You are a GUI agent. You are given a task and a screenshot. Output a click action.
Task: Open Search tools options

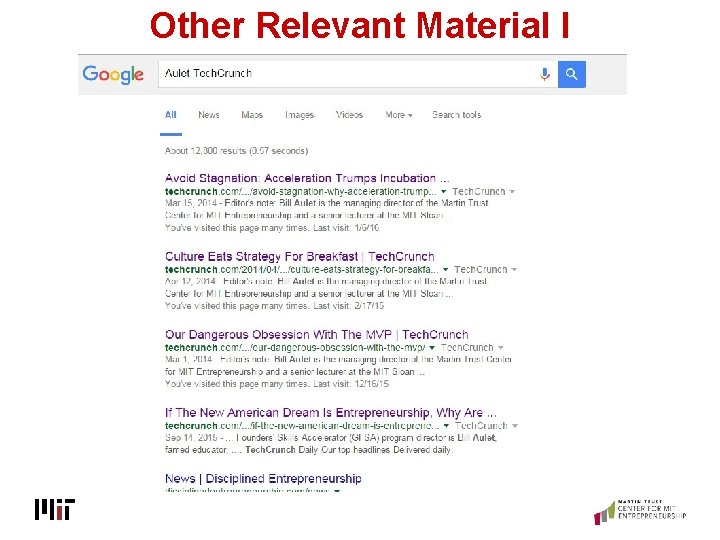pos(456,115)
